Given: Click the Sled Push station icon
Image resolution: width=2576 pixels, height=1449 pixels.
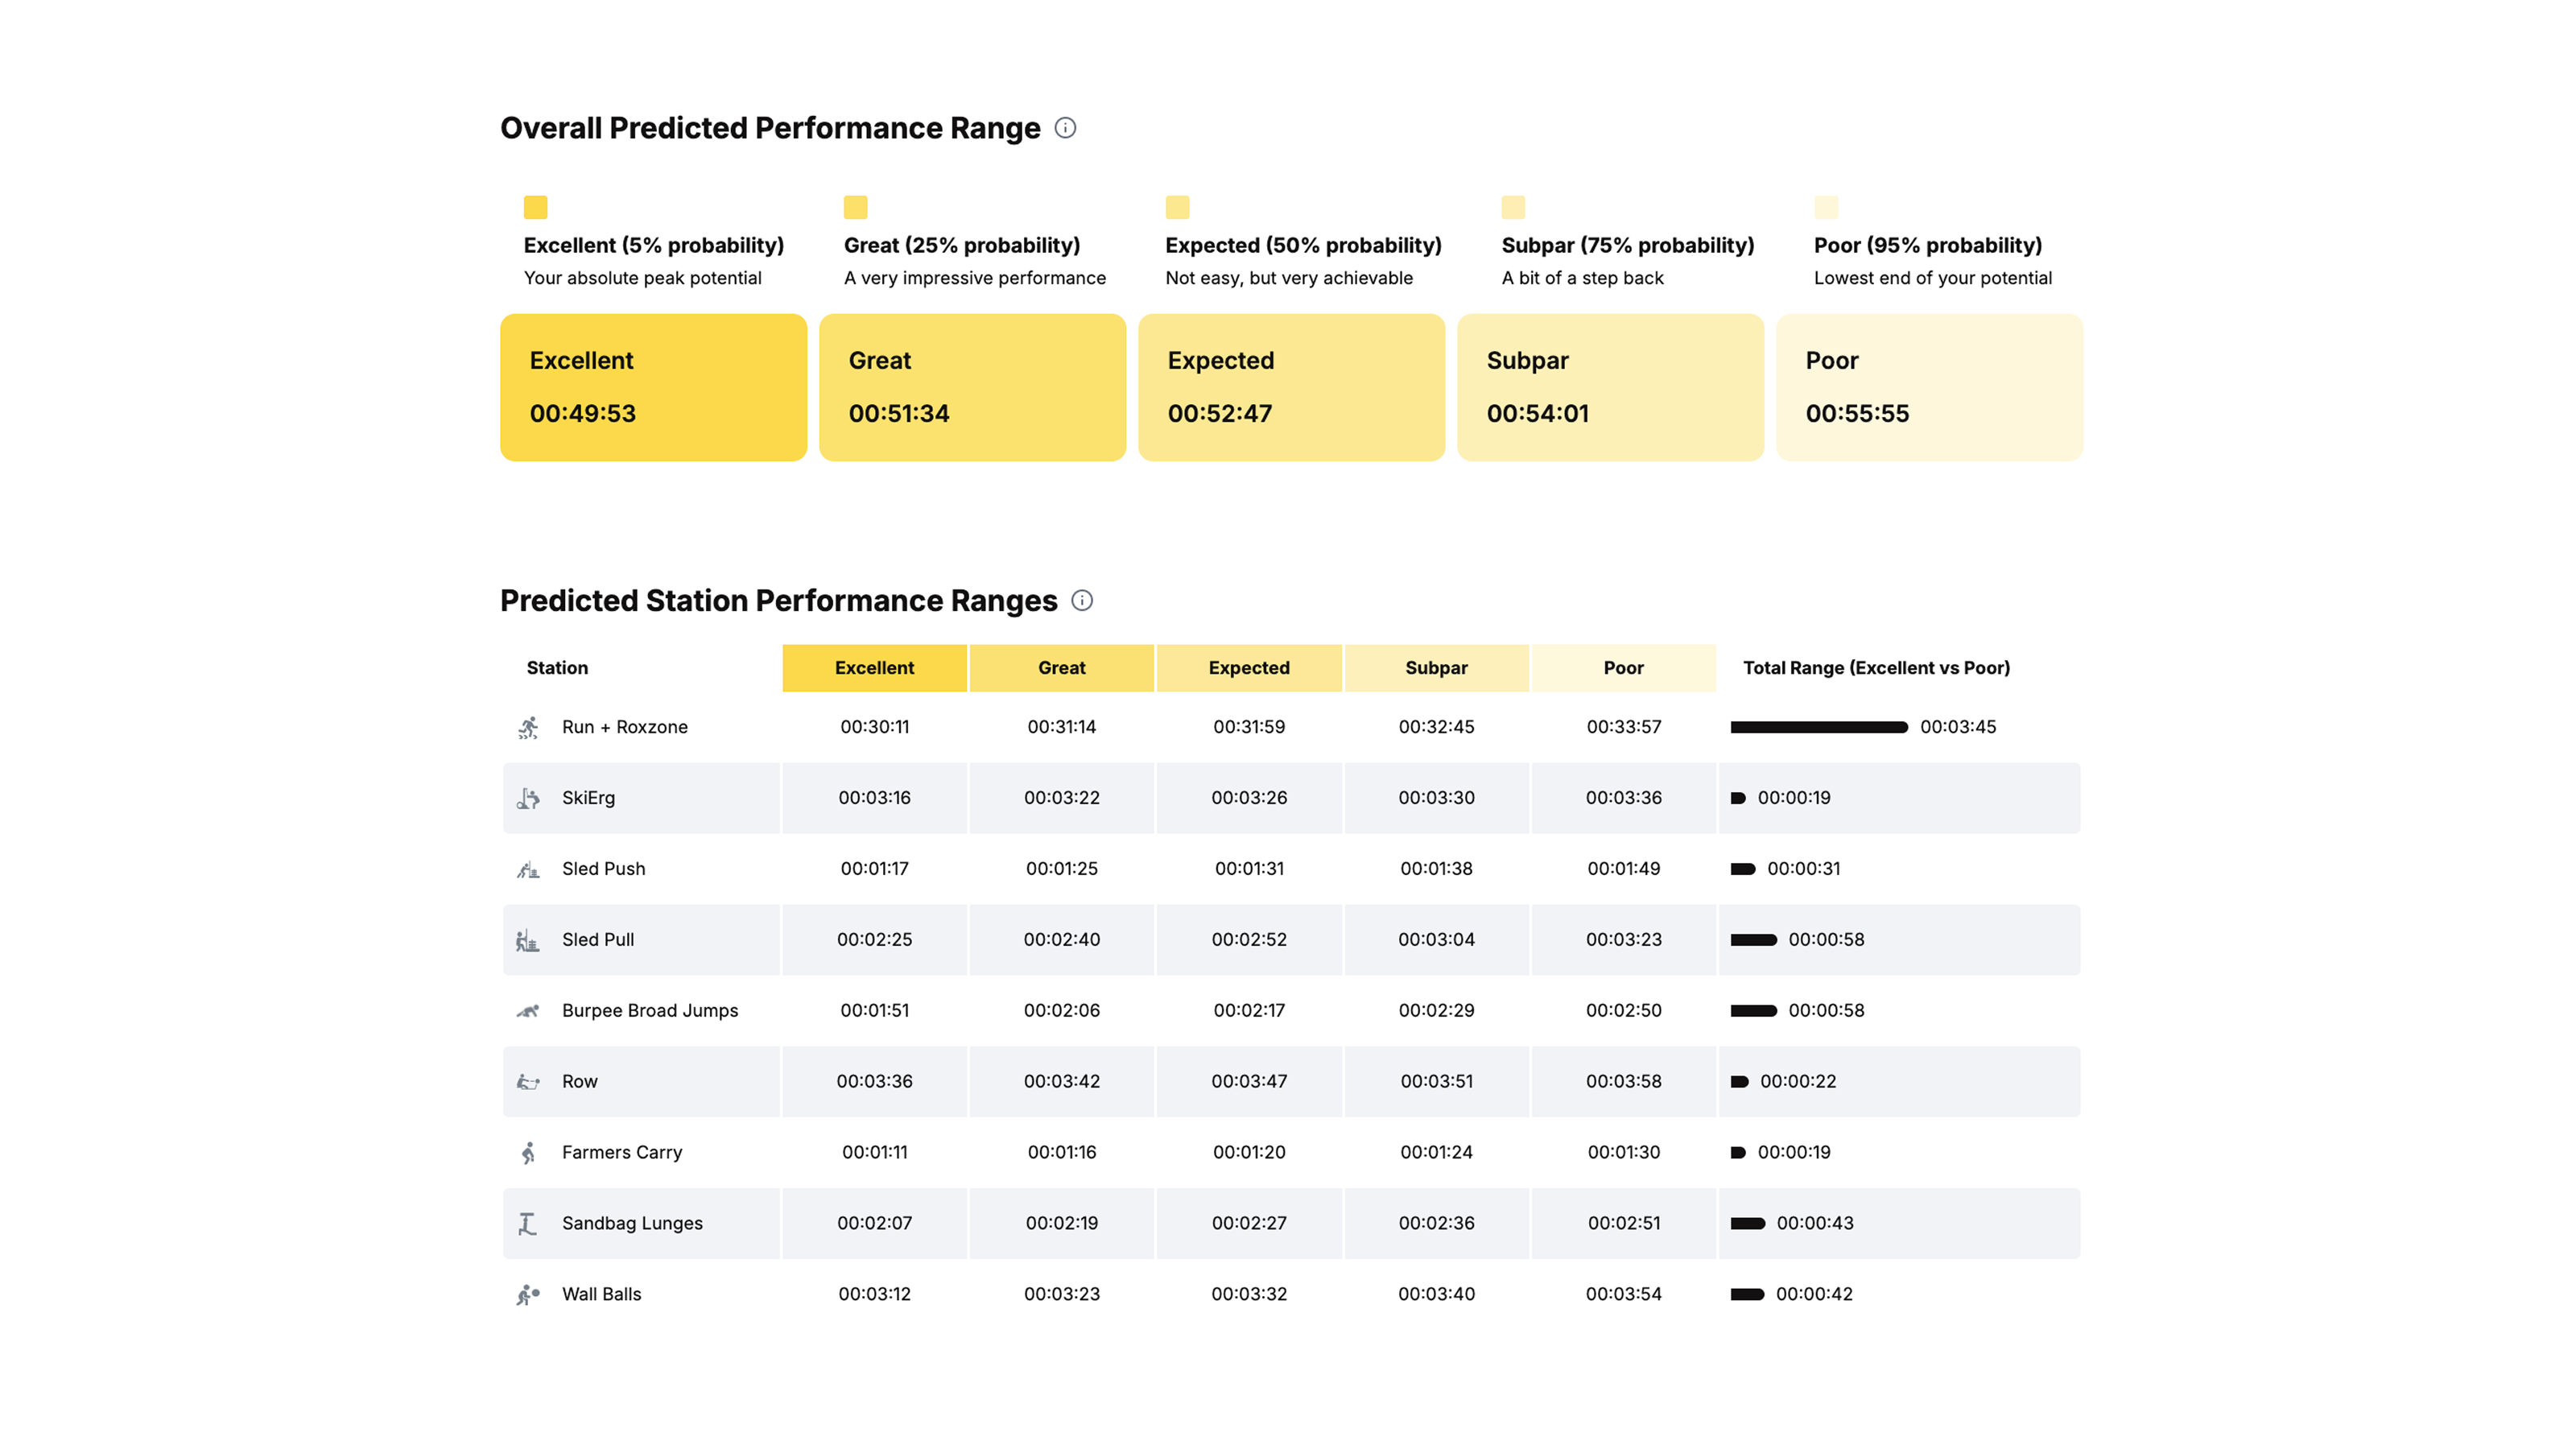Looking at the screenshot, I should click(528, 869).
